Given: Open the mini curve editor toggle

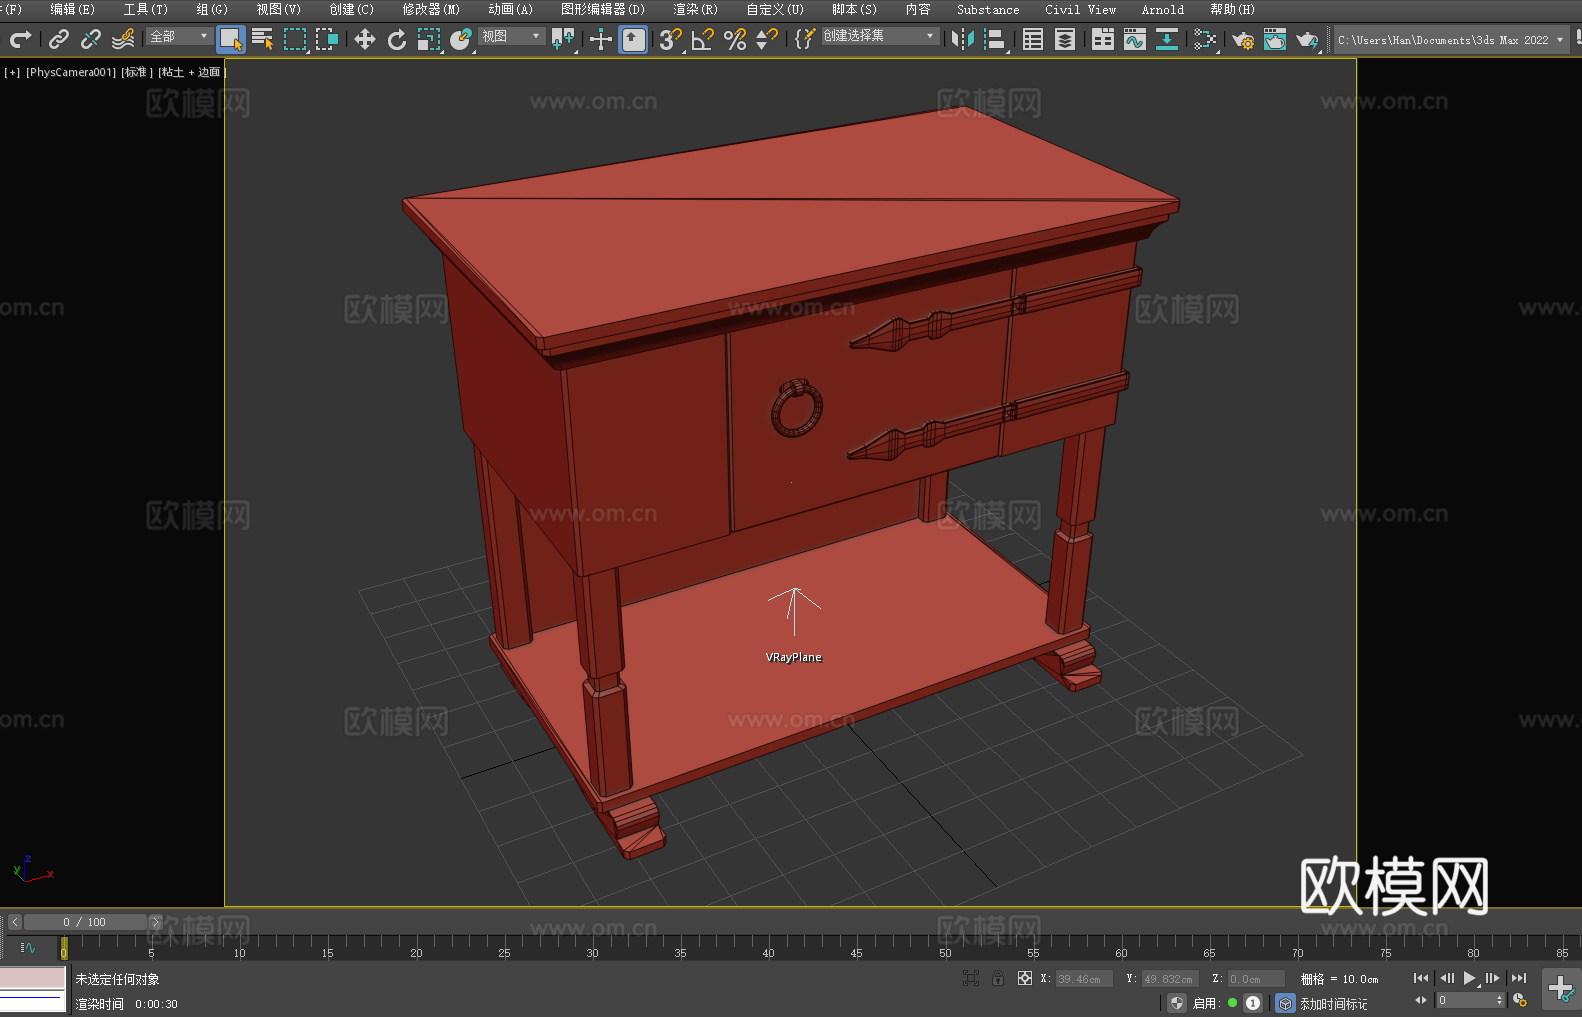Looking at the screenshot, I should tap(27, 947).
